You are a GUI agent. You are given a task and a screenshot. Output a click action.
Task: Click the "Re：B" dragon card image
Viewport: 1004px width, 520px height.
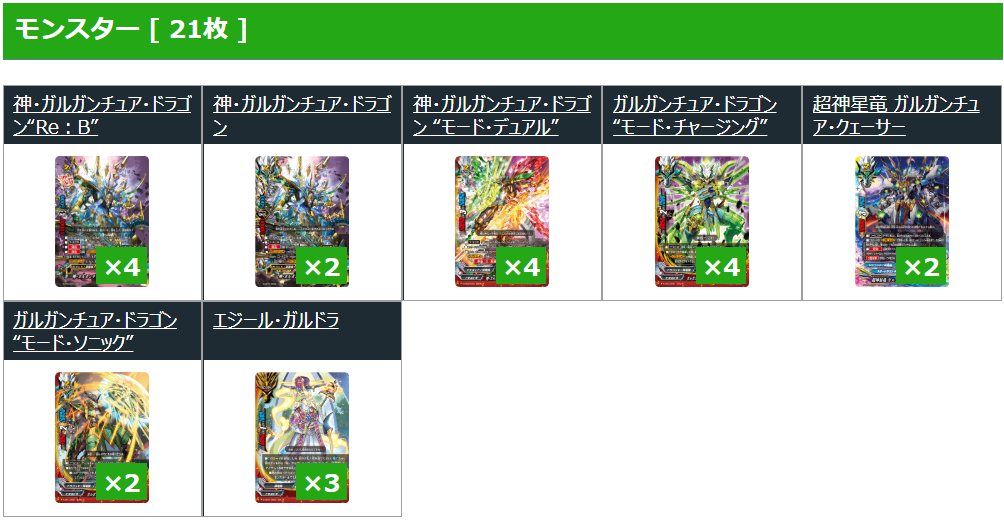[102, 221]
